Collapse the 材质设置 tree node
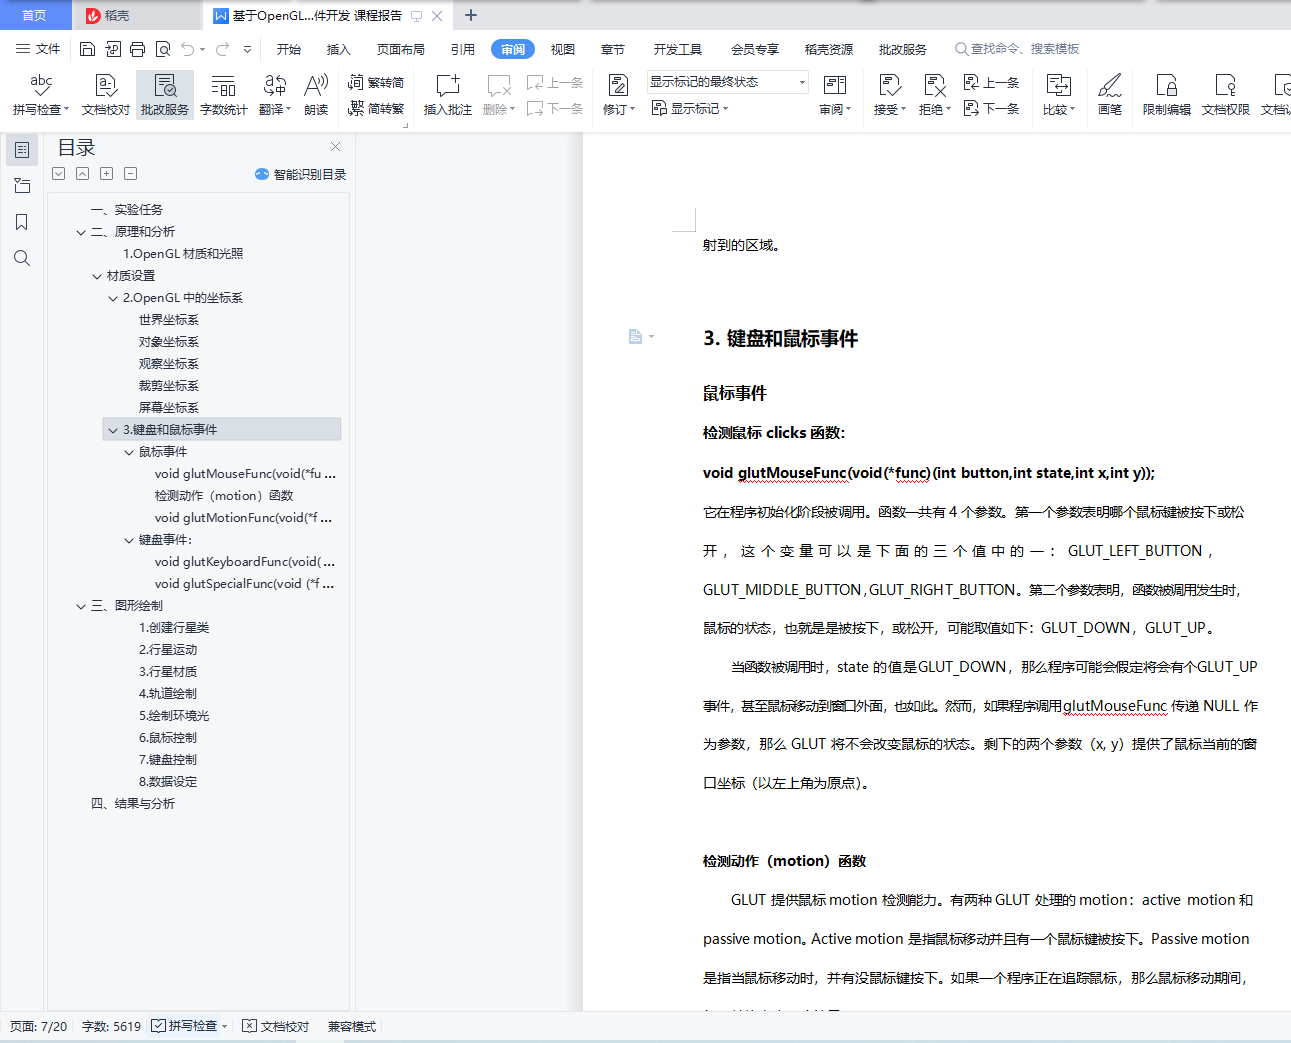The height and width of the screenshot is (1043, 1291). pyautogui.click(x=97, y=276)
